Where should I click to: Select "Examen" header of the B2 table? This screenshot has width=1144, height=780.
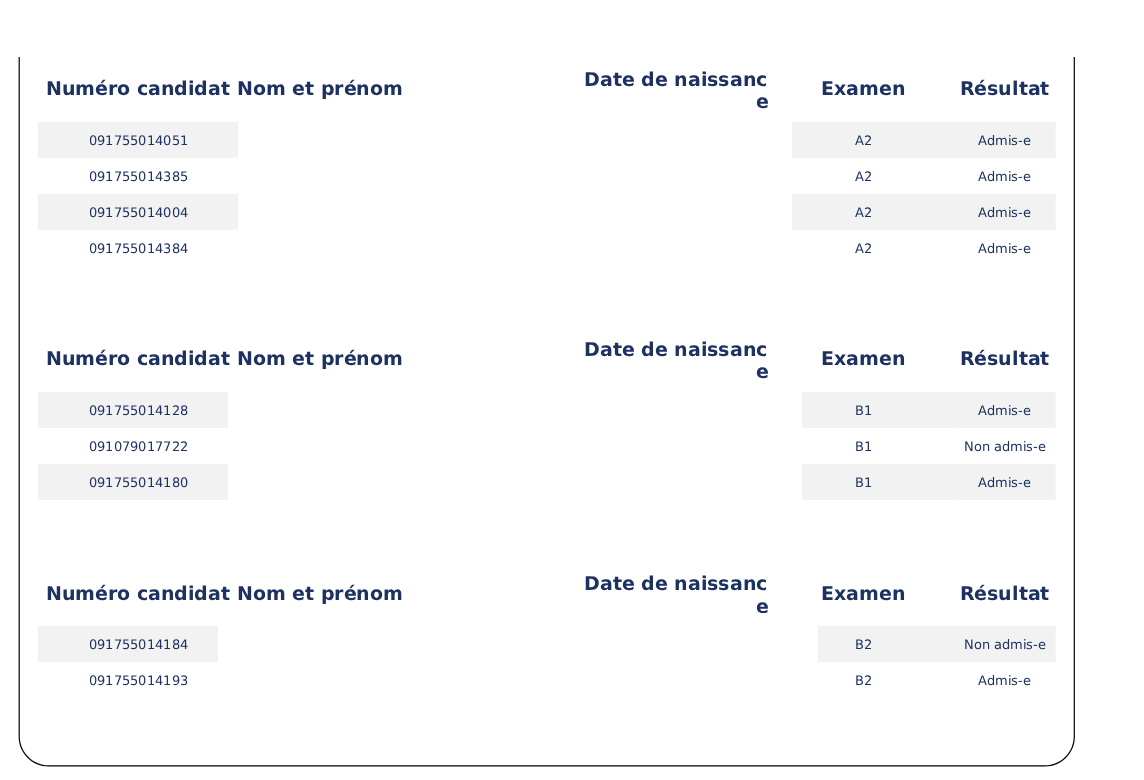pos(863,594)
